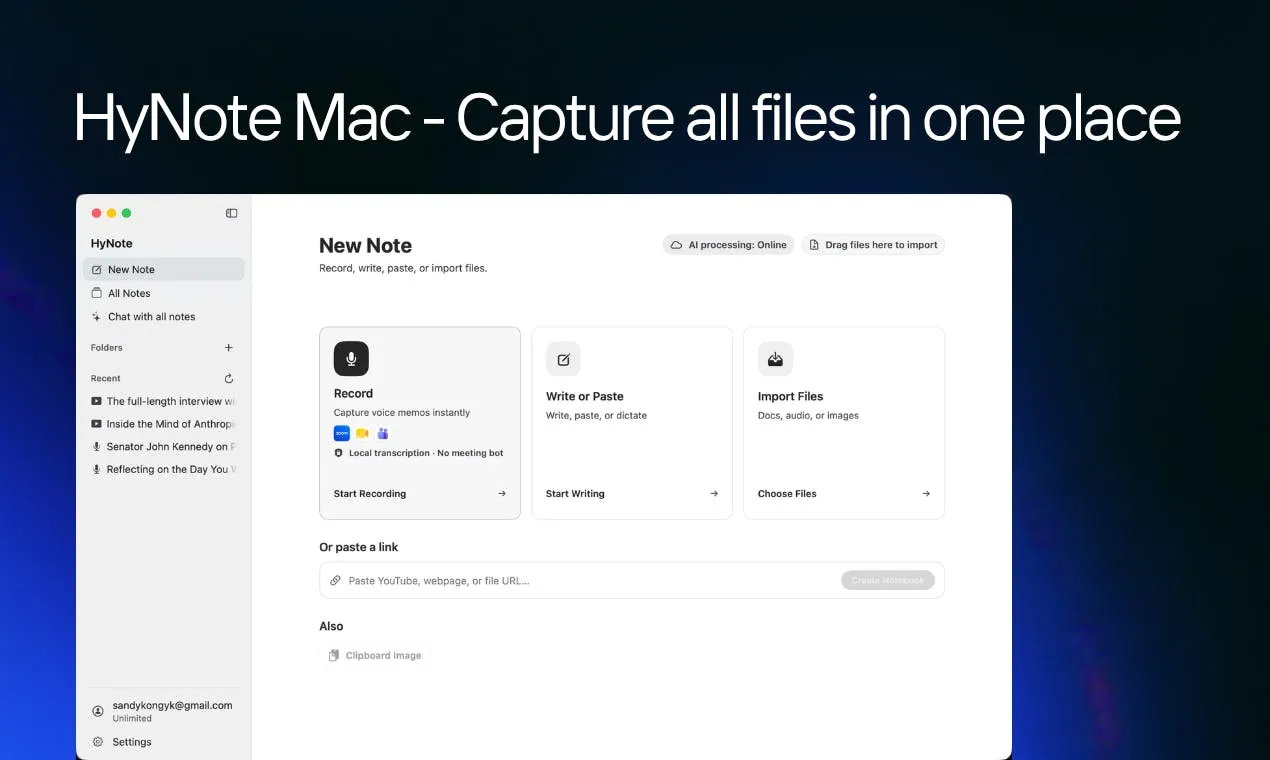Click the video icon beside 'The full-length interview'
1270x760 pixels.
pyautogui.click(x=96, y=401)
